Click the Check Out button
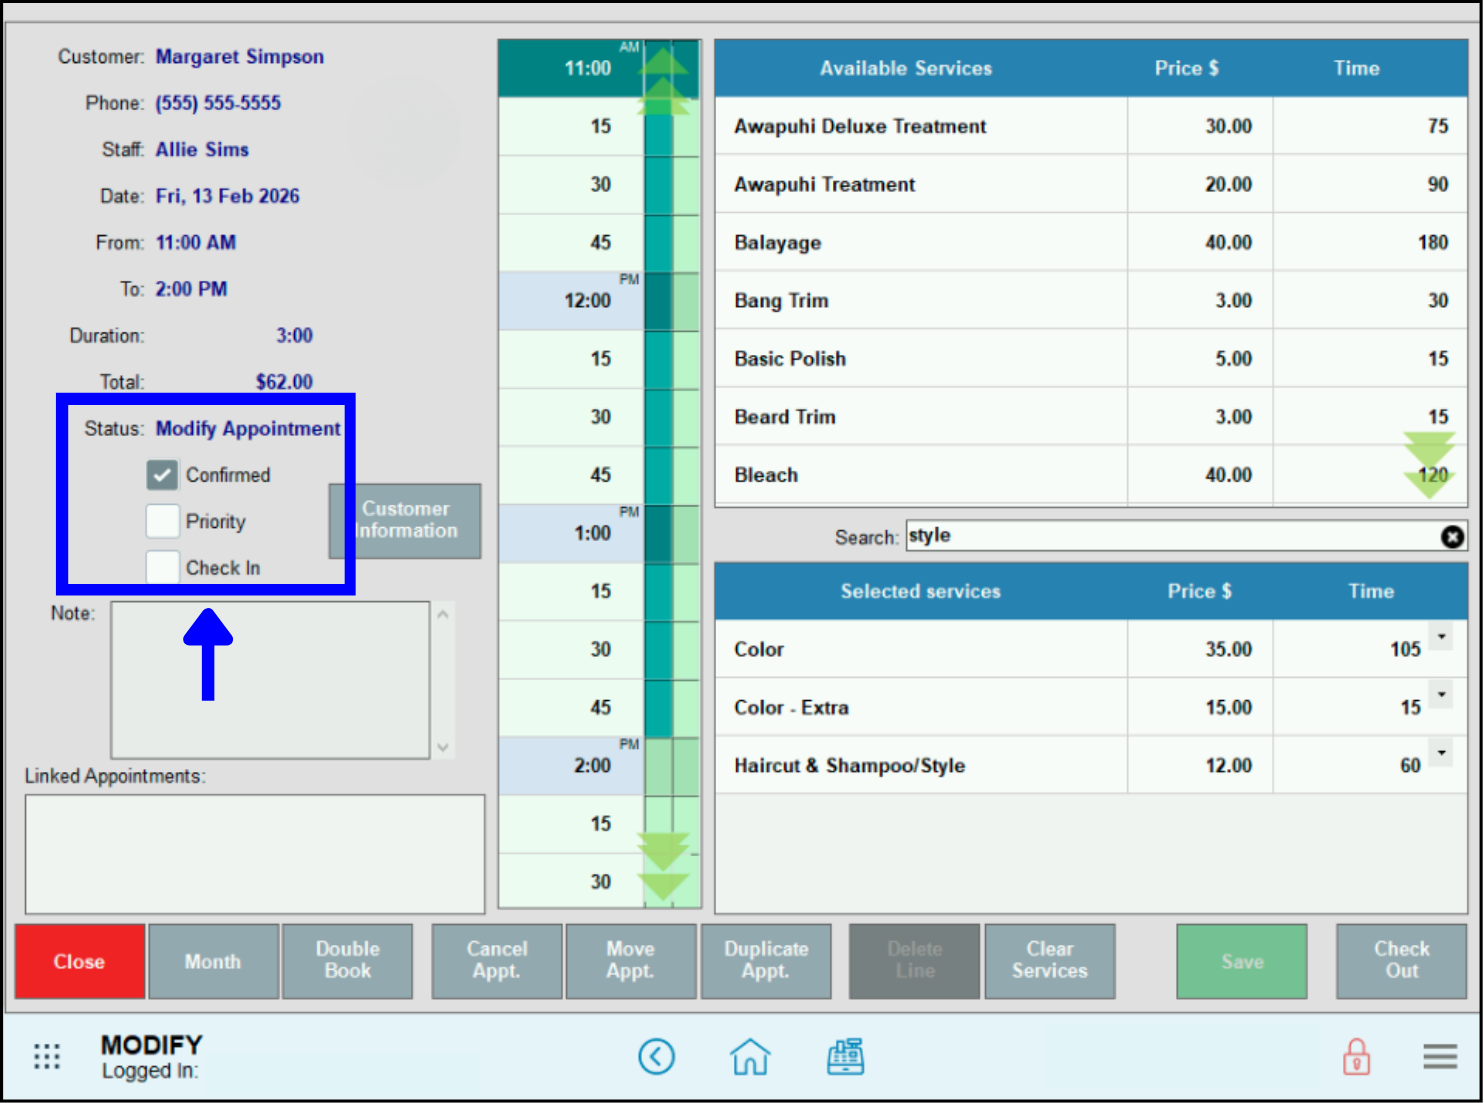 coord(1400,961)
